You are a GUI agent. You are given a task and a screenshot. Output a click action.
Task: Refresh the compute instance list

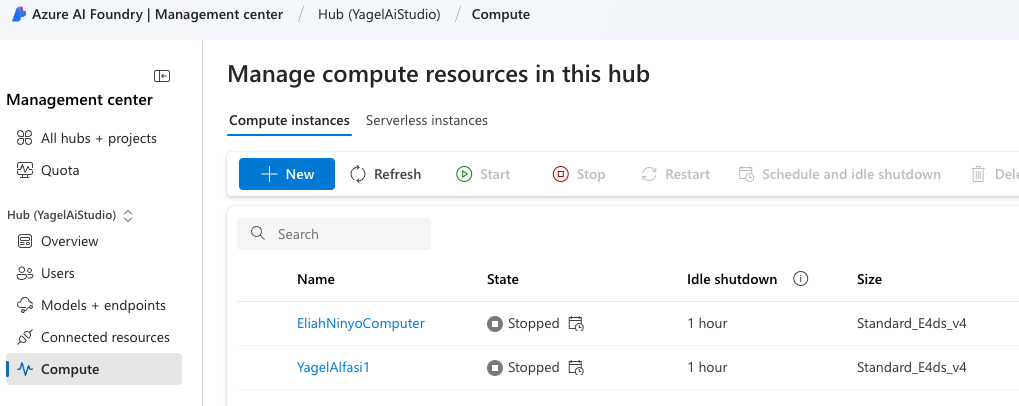(x=385, y=174)
